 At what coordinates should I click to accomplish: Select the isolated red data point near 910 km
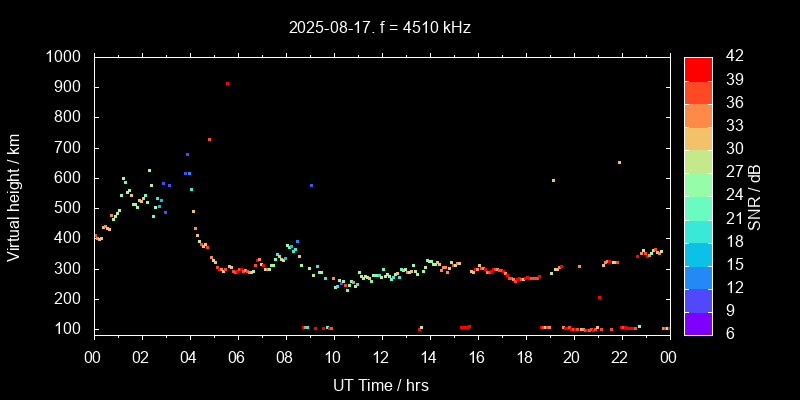[228, 84]
